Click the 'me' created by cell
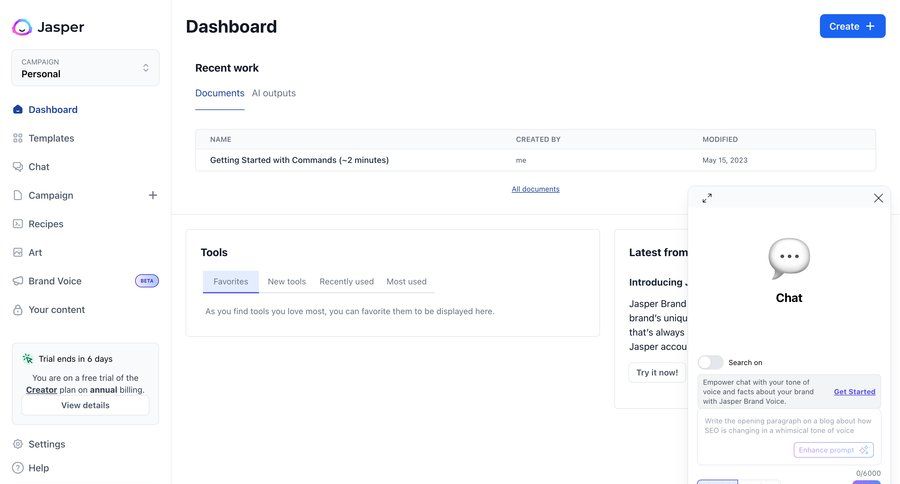 click(x=521, y=160)
